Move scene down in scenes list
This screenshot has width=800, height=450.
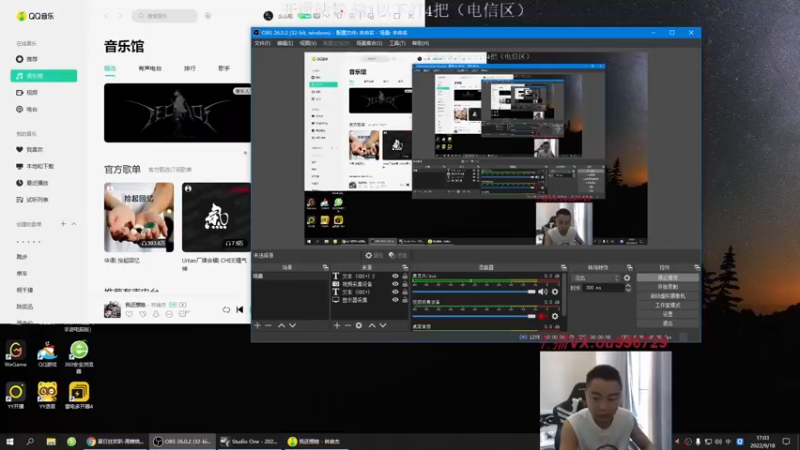[292, 326]
